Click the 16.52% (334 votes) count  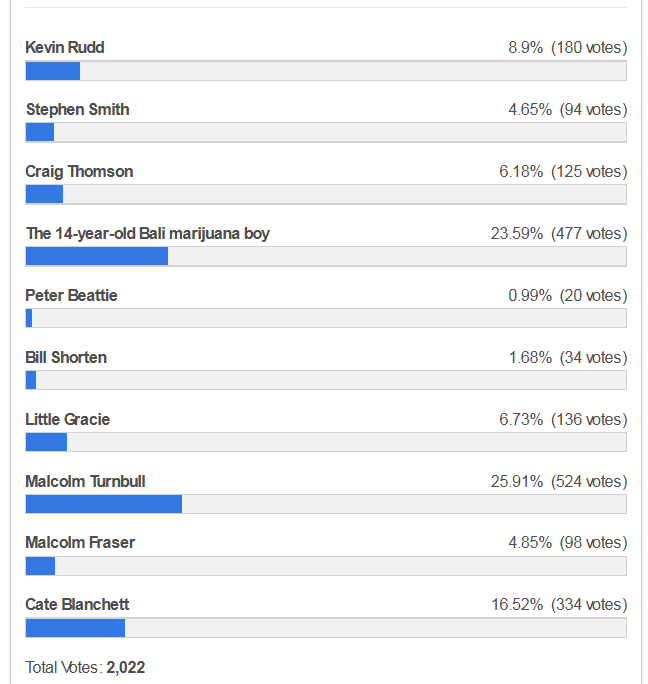(x=559, y=605)
